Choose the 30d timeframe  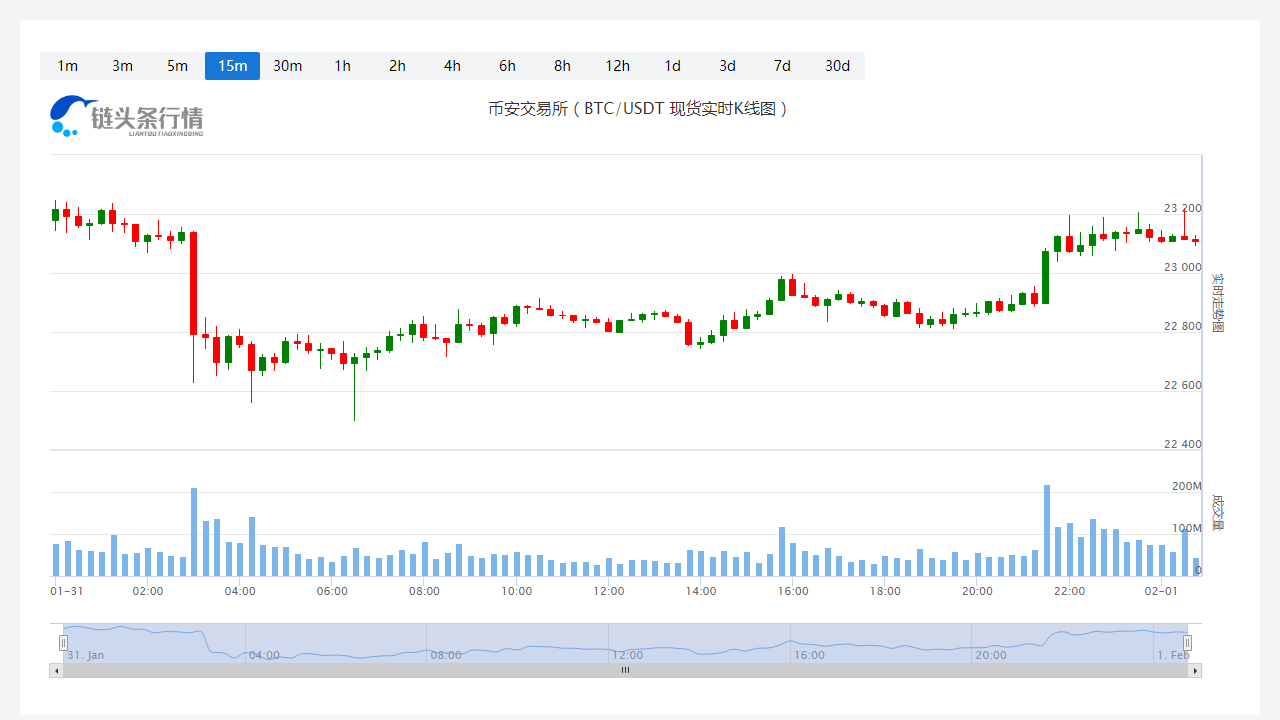(837, 66)
